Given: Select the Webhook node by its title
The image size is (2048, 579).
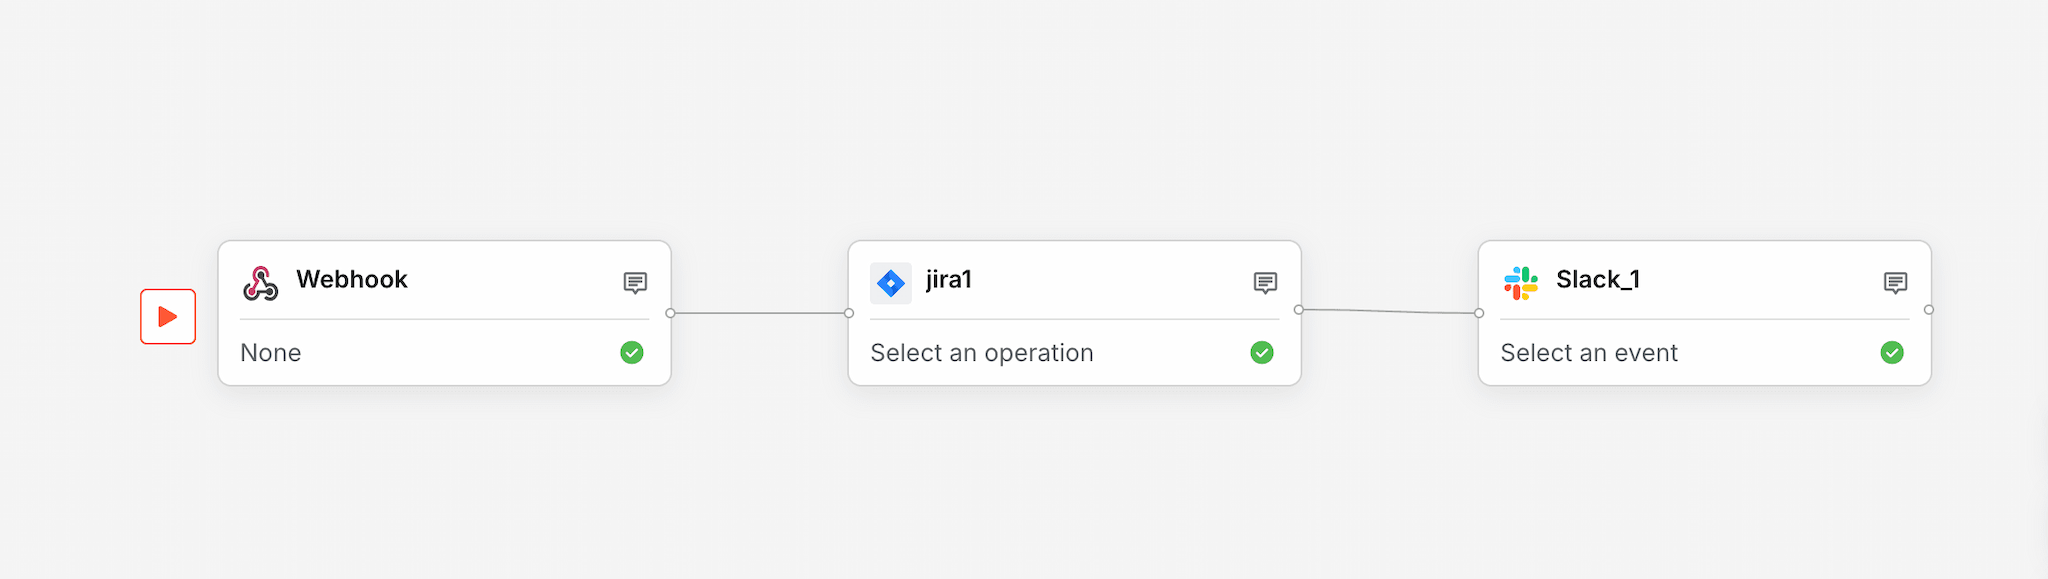Looking at the screenshot, I should click(352, 280).
